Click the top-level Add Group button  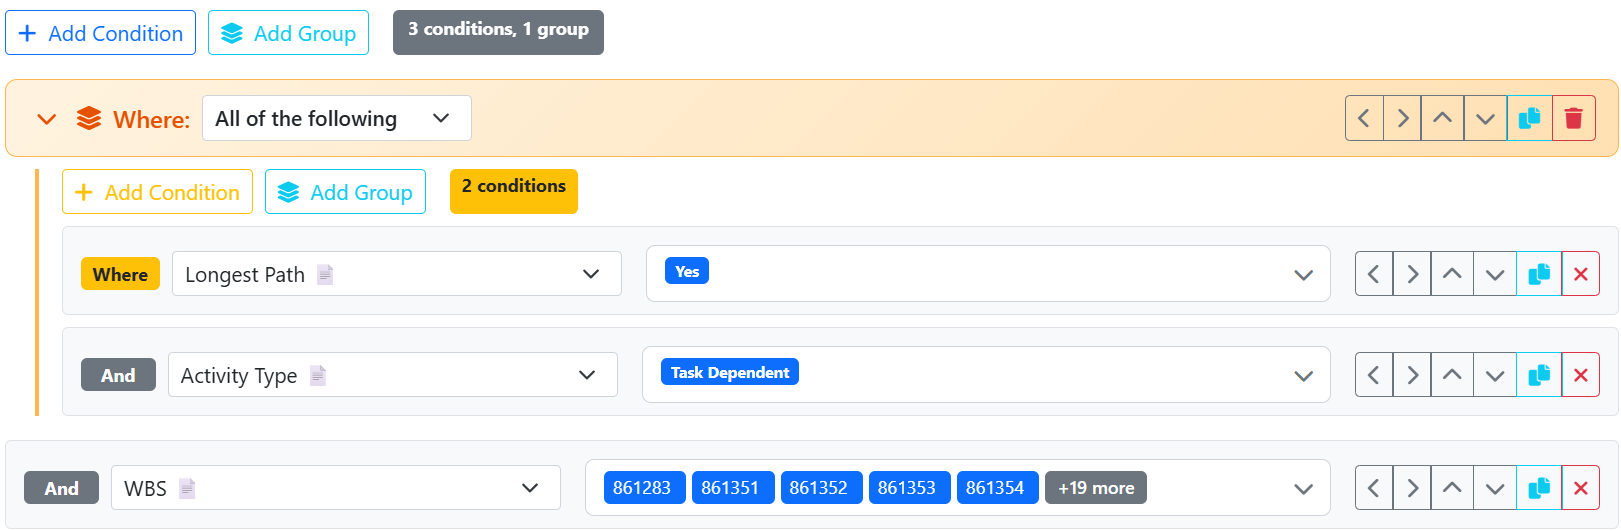tap(288, 33)
